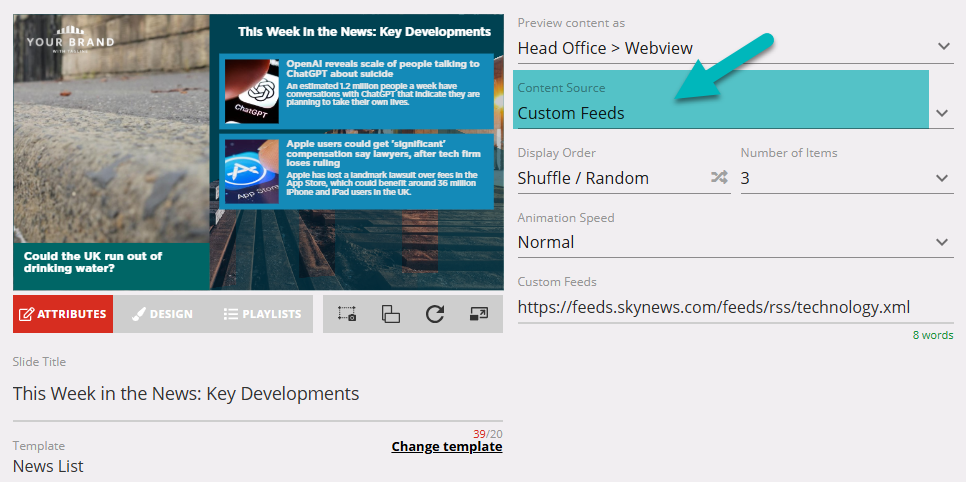Click the pop-out preview window icon
This screenshot has width=966, height=482.
click(x=478, y=314)
